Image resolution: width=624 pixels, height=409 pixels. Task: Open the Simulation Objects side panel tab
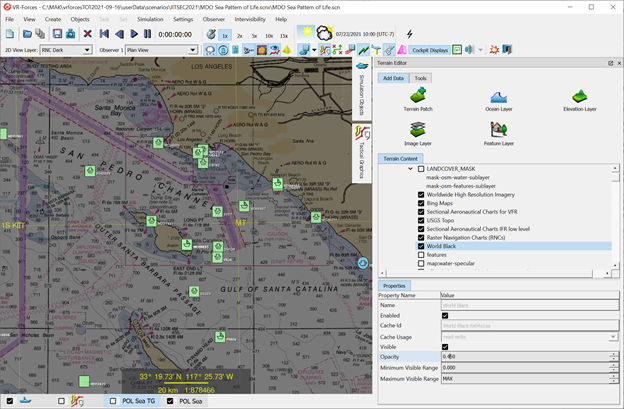coord(362,88)
